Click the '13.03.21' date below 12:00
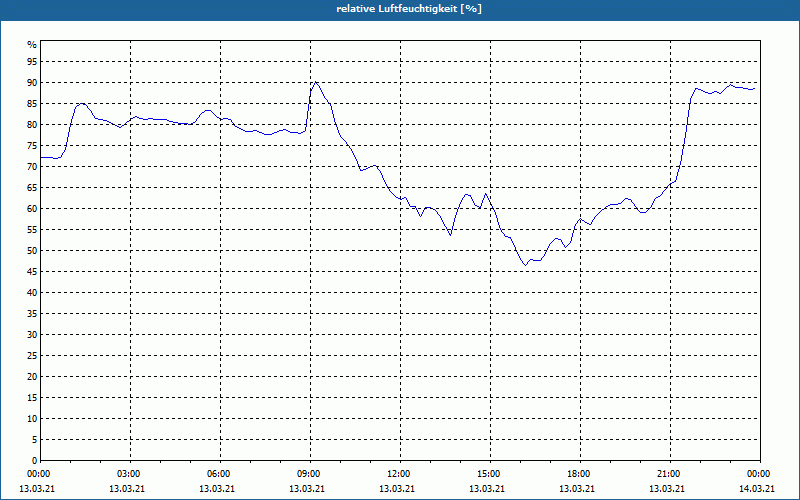 397,488
